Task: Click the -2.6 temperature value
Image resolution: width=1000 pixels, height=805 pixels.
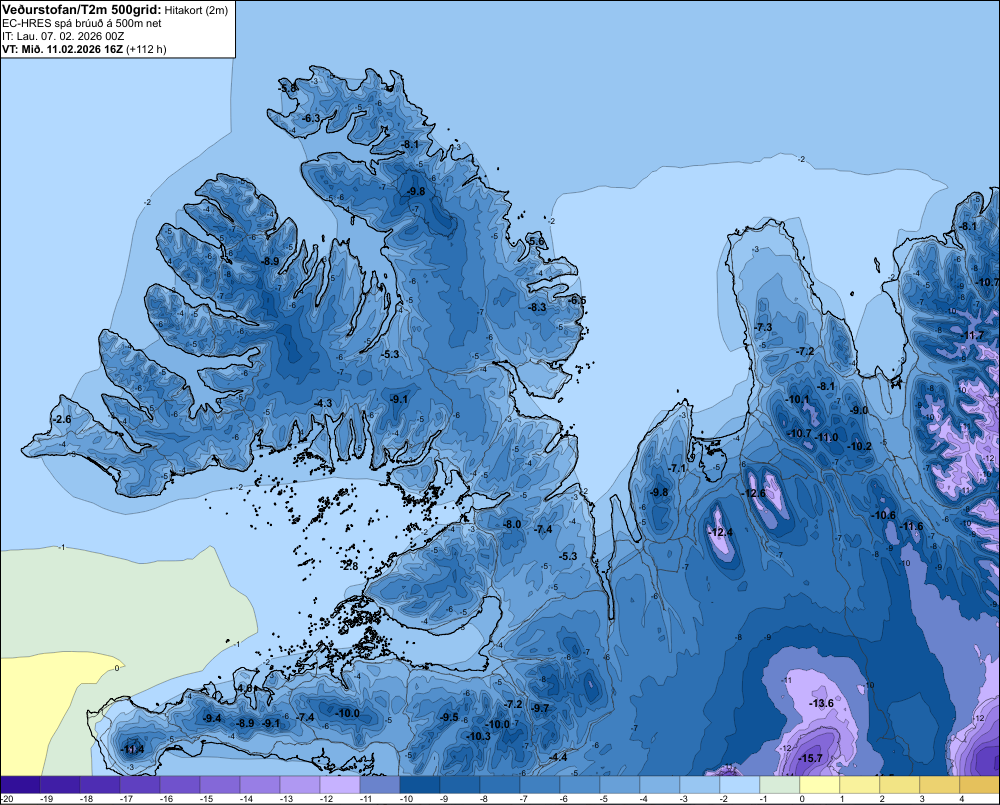Action: 62,419
